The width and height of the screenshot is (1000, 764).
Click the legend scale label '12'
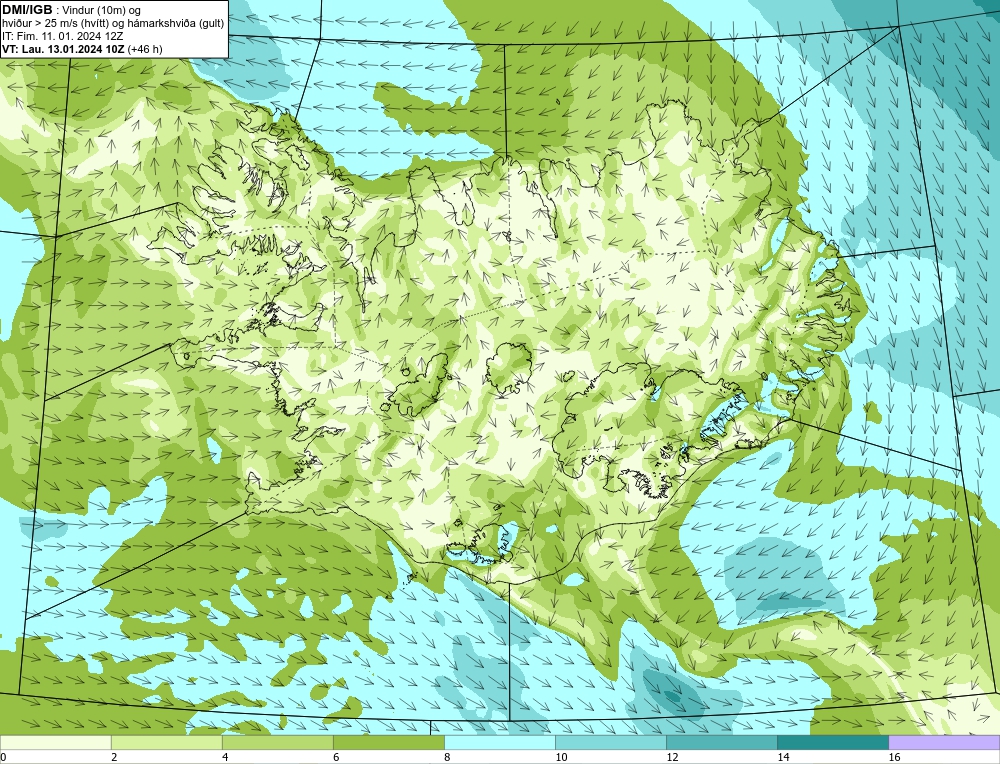[672, 757]
